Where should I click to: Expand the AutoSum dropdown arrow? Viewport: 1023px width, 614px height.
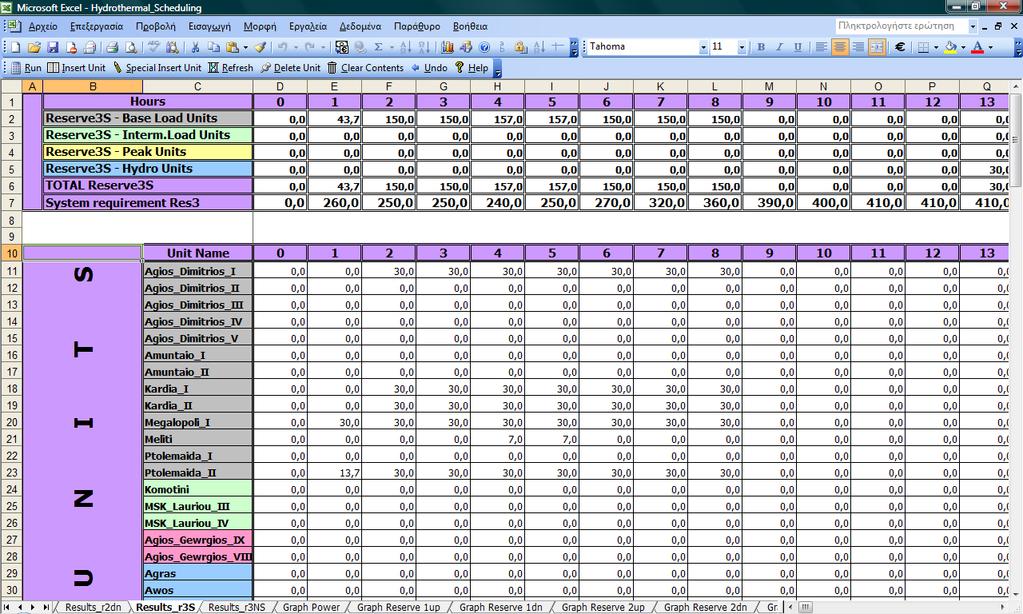click(391, 47)
